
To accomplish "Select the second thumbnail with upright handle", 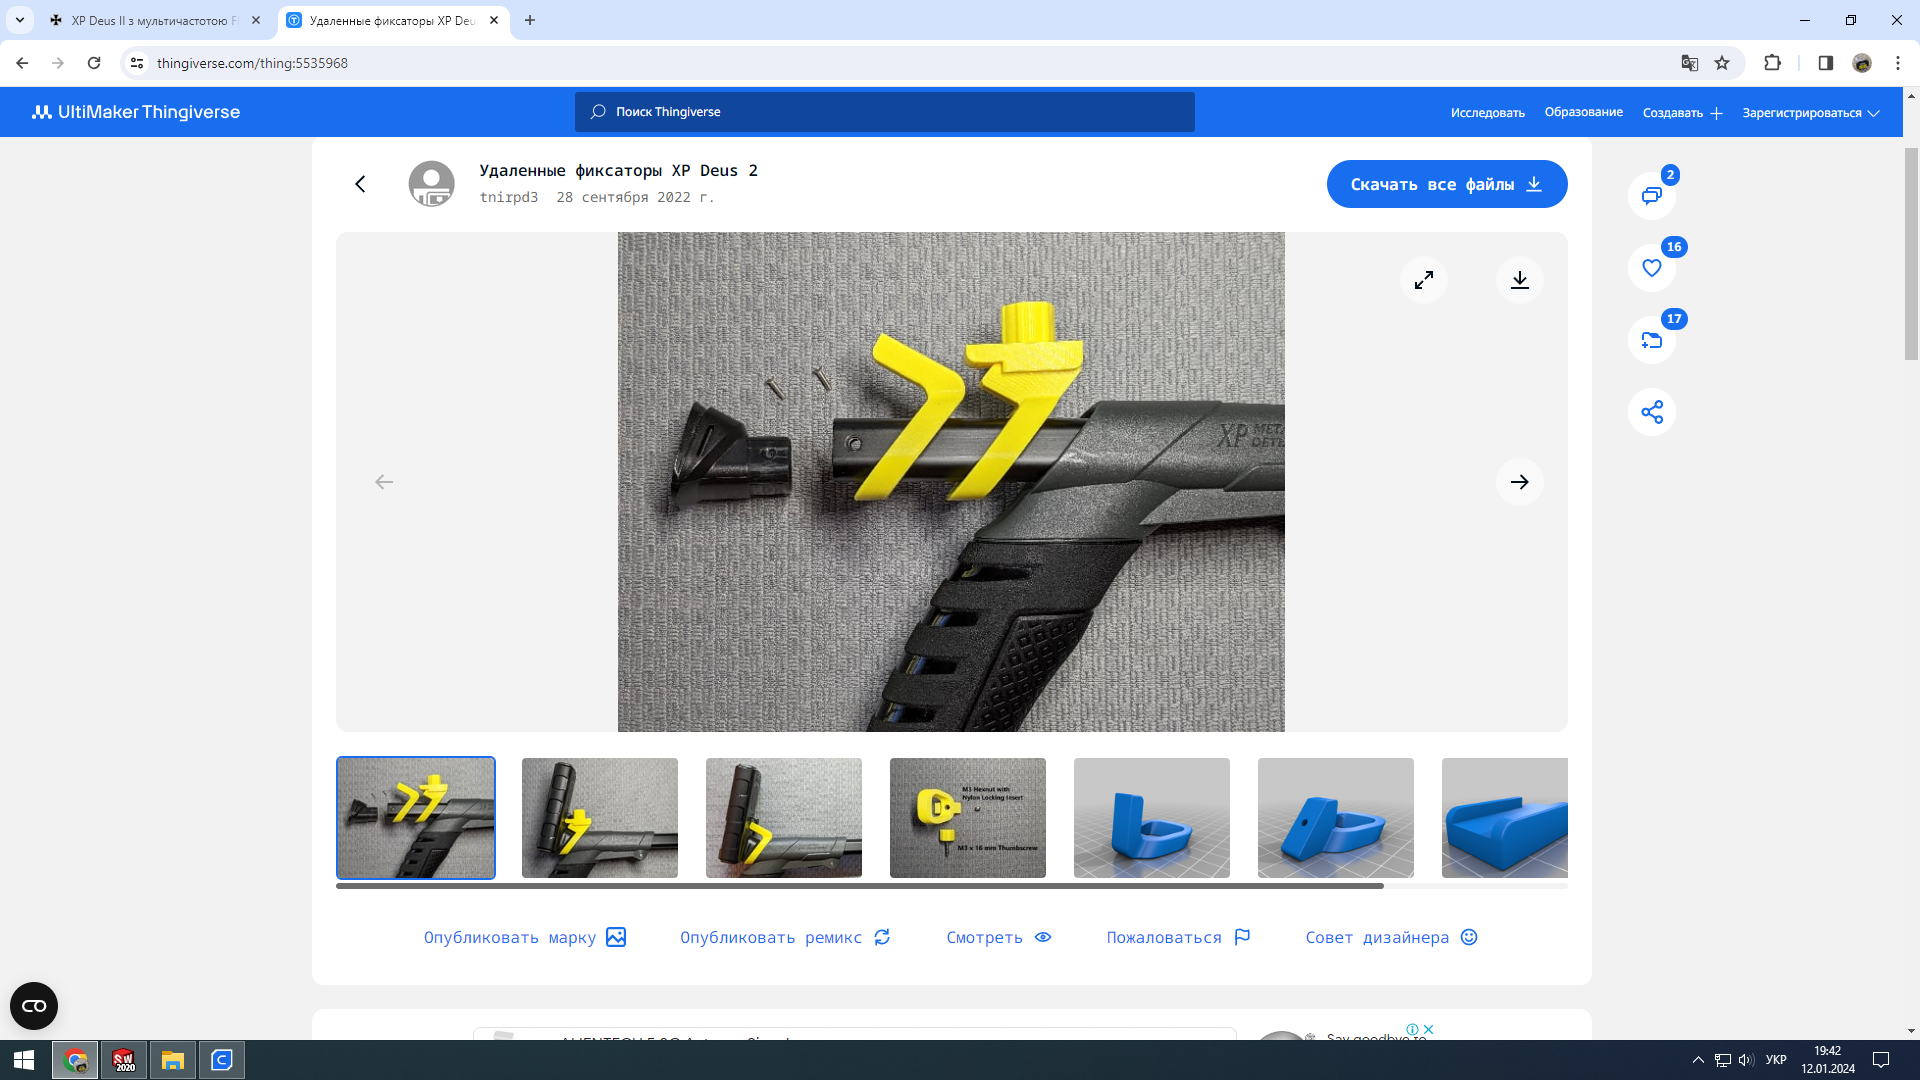I will (x=600, y=818).
